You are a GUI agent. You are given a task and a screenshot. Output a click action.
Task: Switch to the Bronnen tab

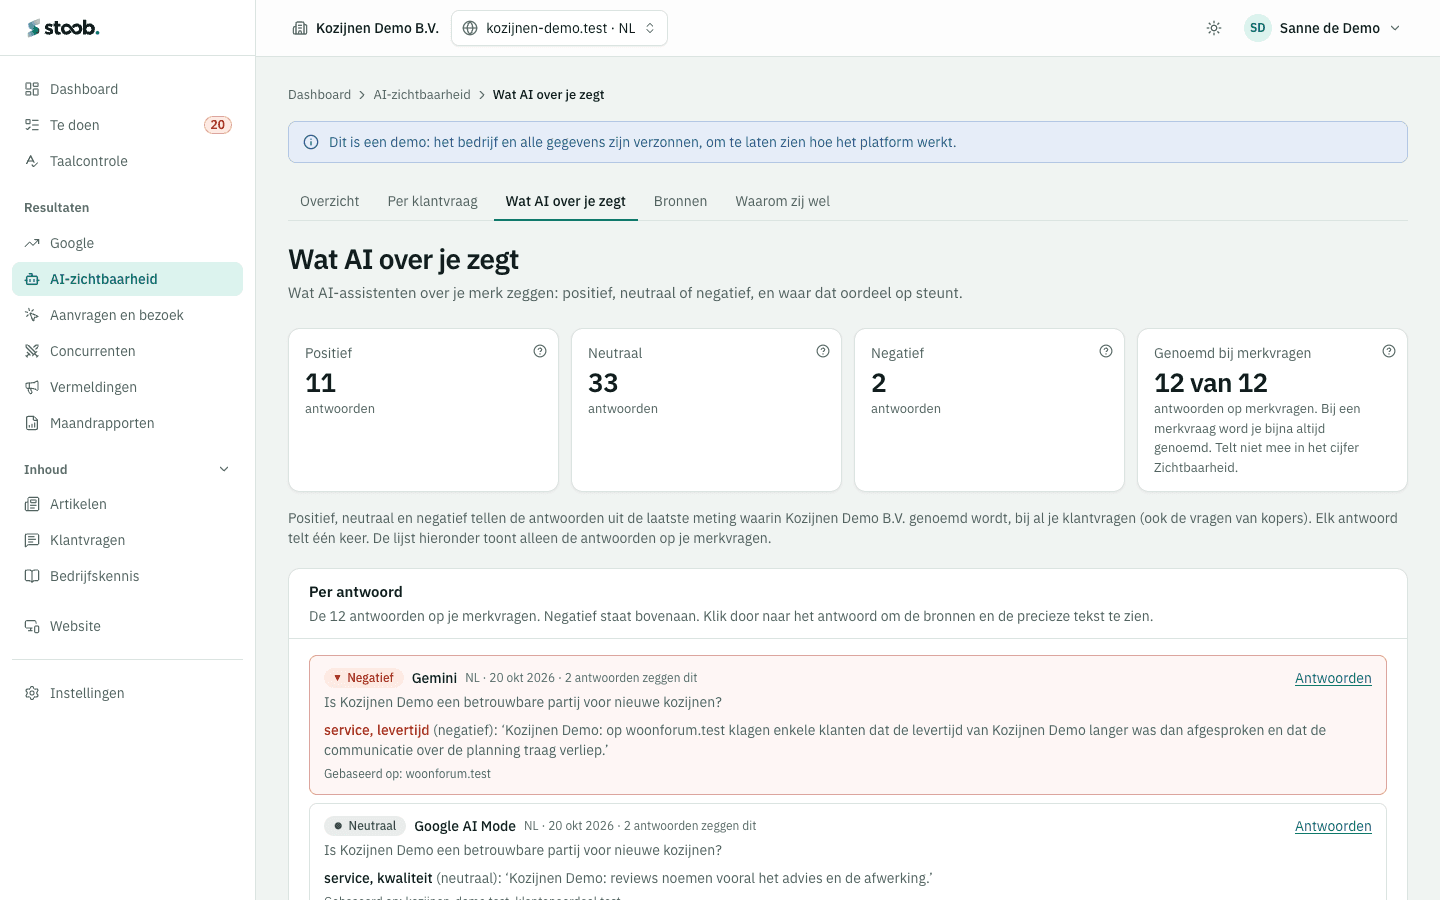680,201
